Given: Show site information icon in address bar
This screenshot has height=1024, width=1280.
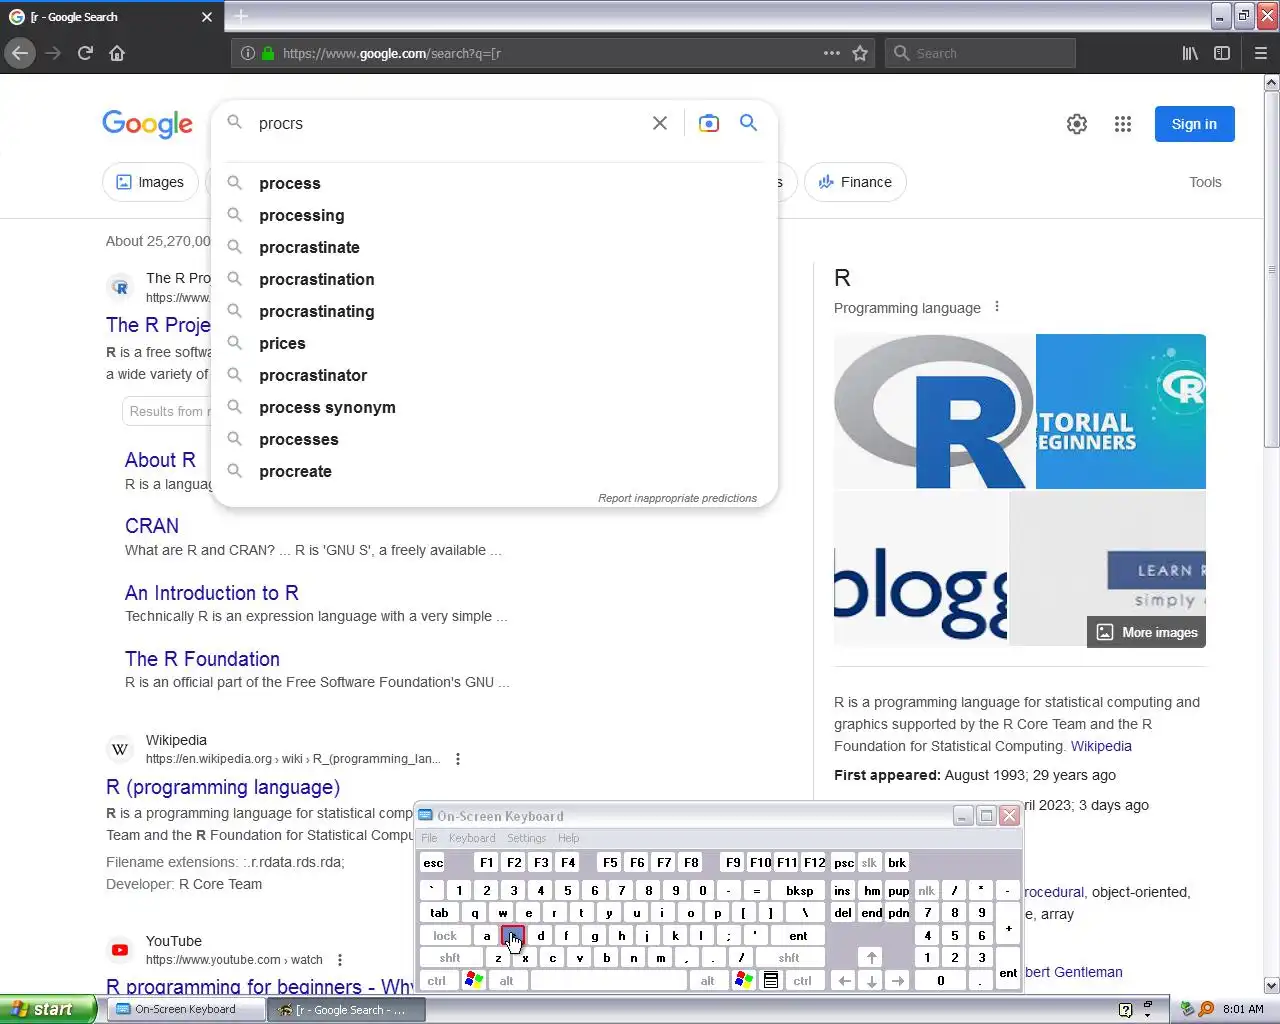Looking at the screenshot, I should click(x=248, y=53).
